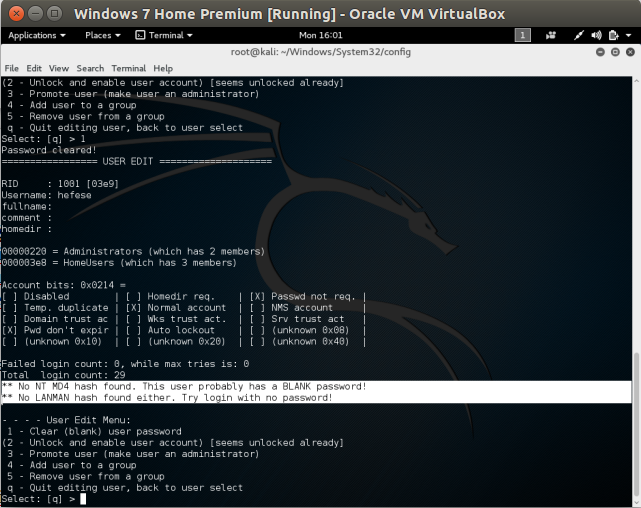Click the '[ ] (unknown 0x40)' account bit
Screen dimensions: 641x508
299,341
